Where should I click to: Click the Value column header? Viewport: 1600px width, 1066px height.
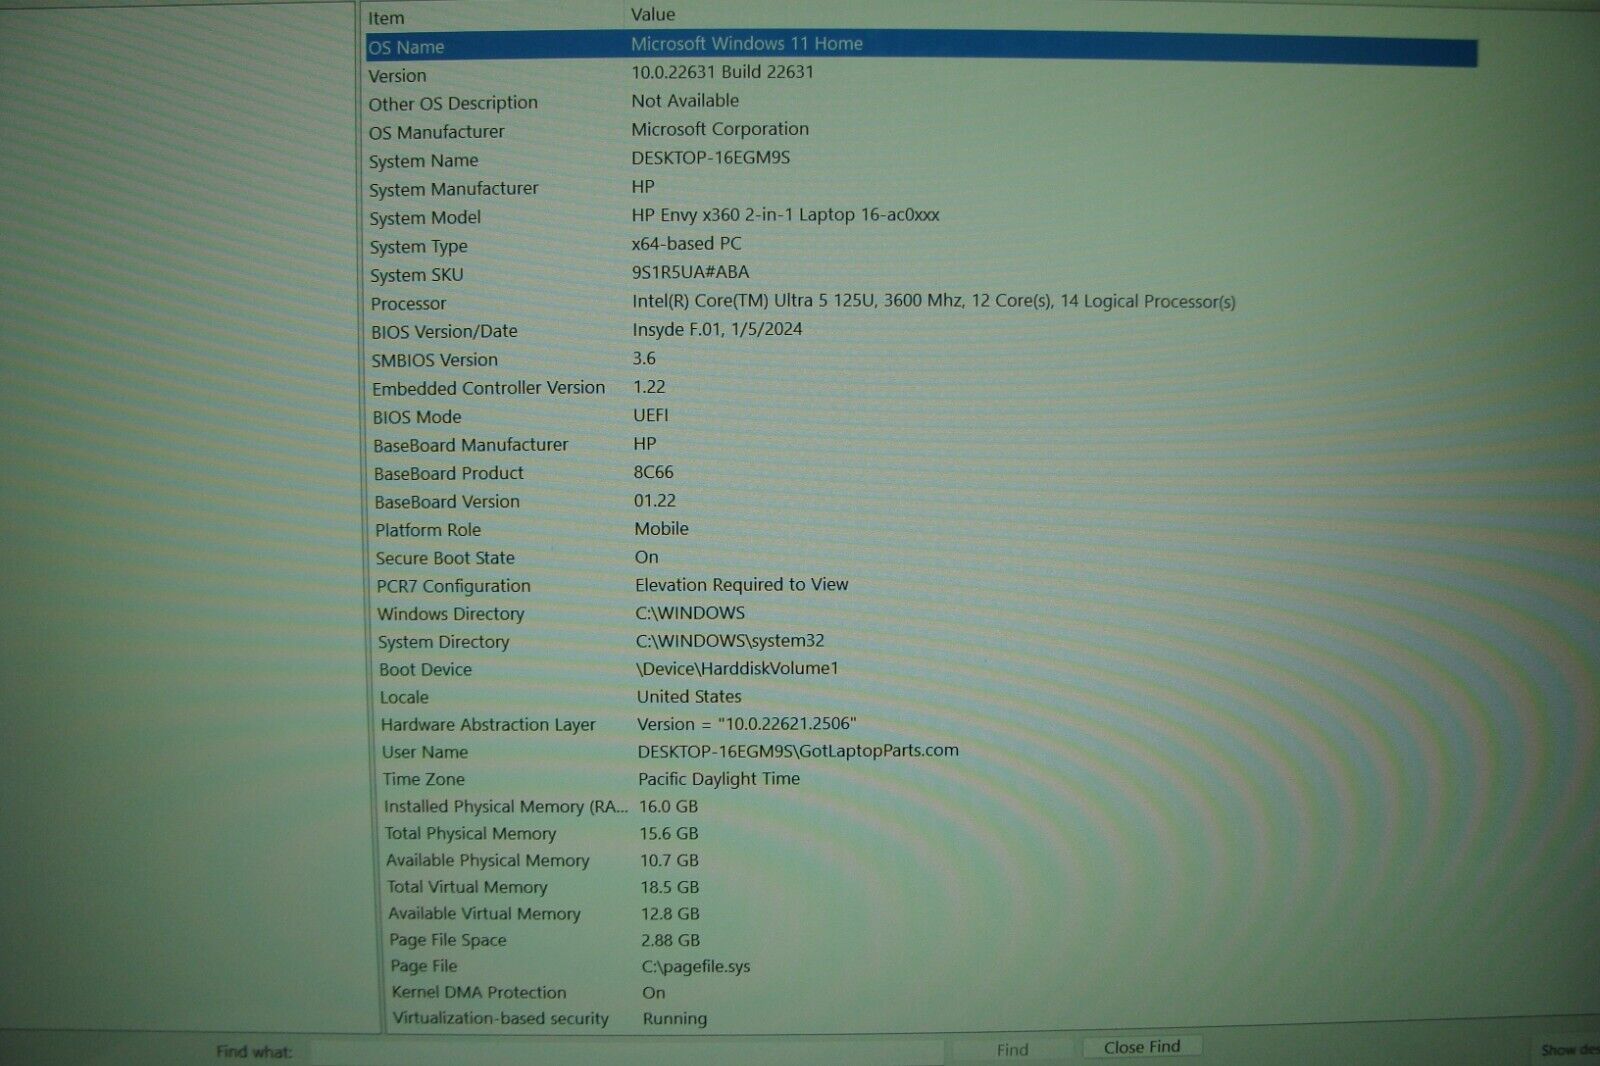(652, 14)
